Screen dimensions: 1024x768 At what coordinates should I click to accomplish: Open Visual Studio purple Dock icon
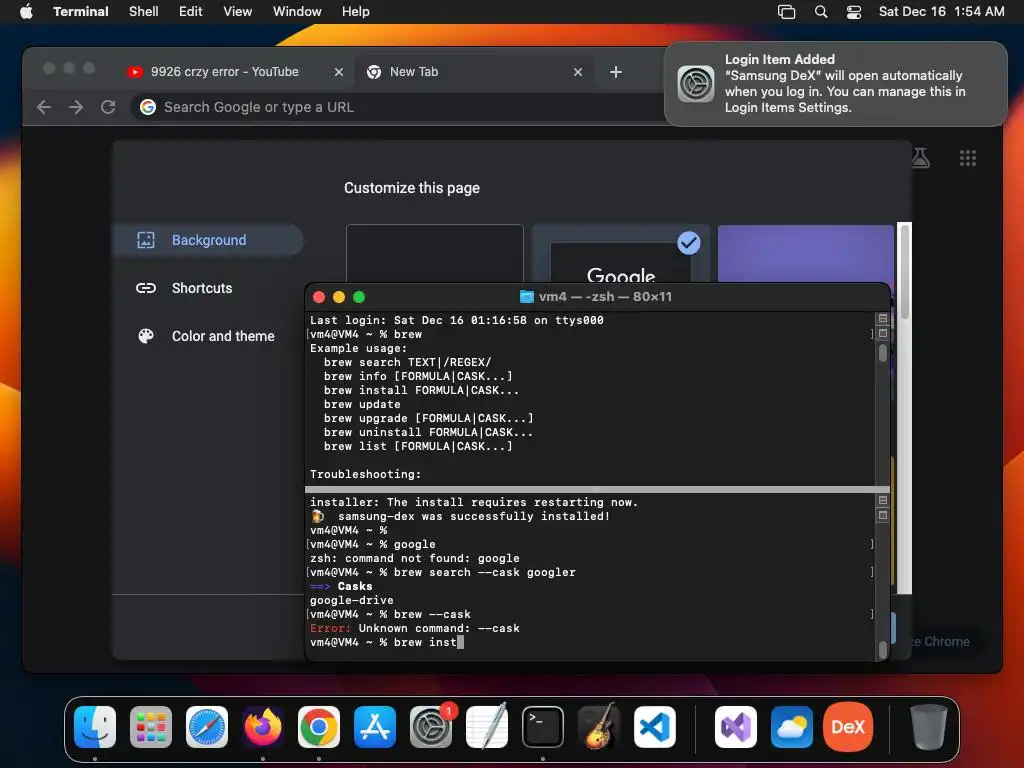736,727
